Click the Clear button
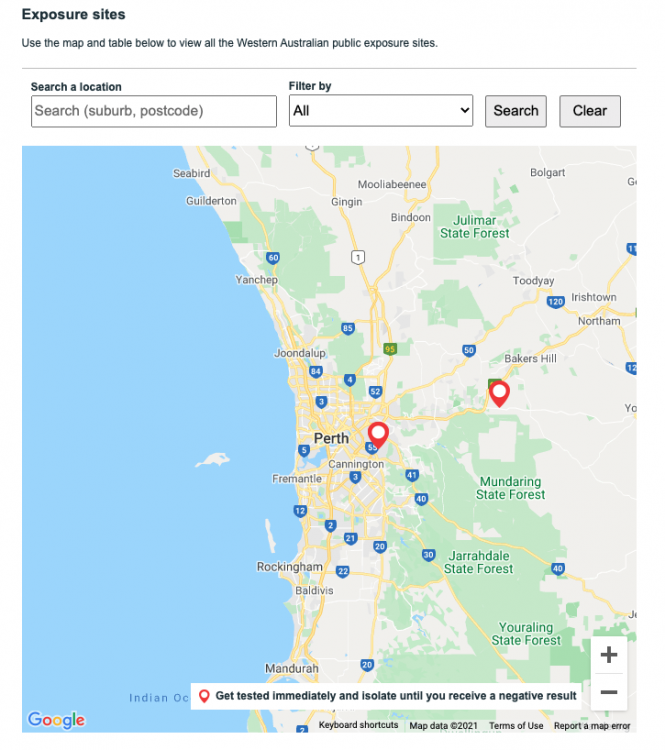 point(590,111)
